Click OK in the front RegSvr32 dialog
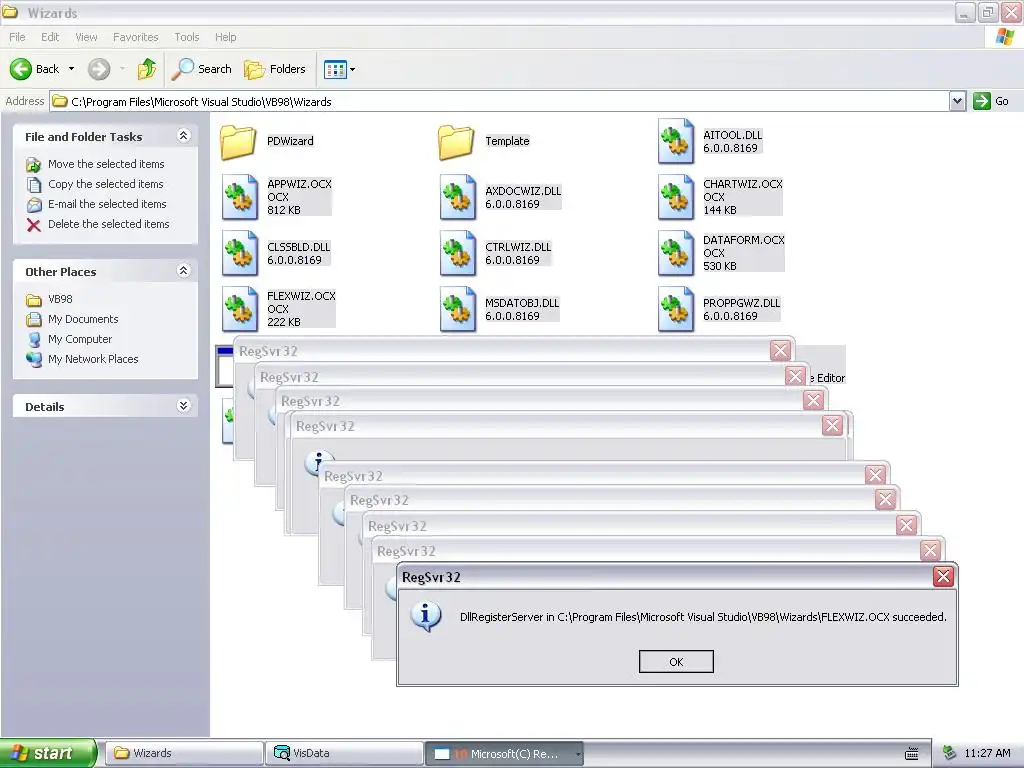The image size is (1024, 768). (x=676, y=662)
